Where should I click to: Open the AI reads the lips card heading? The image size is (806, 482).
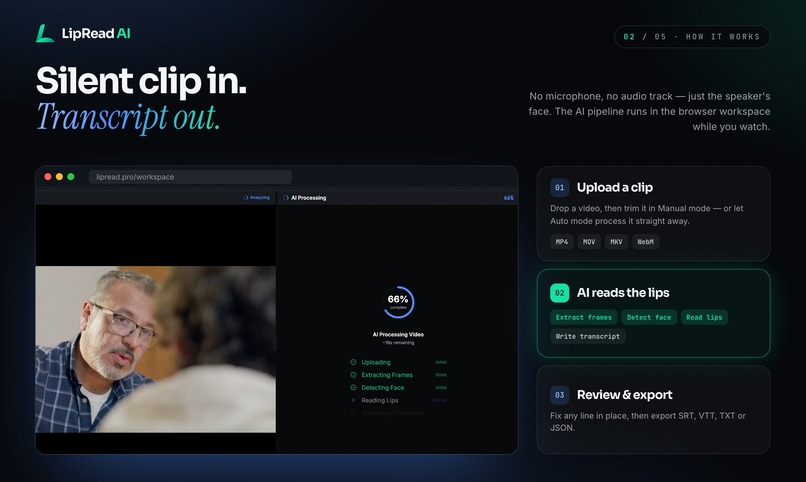click(x=623, y=293)
